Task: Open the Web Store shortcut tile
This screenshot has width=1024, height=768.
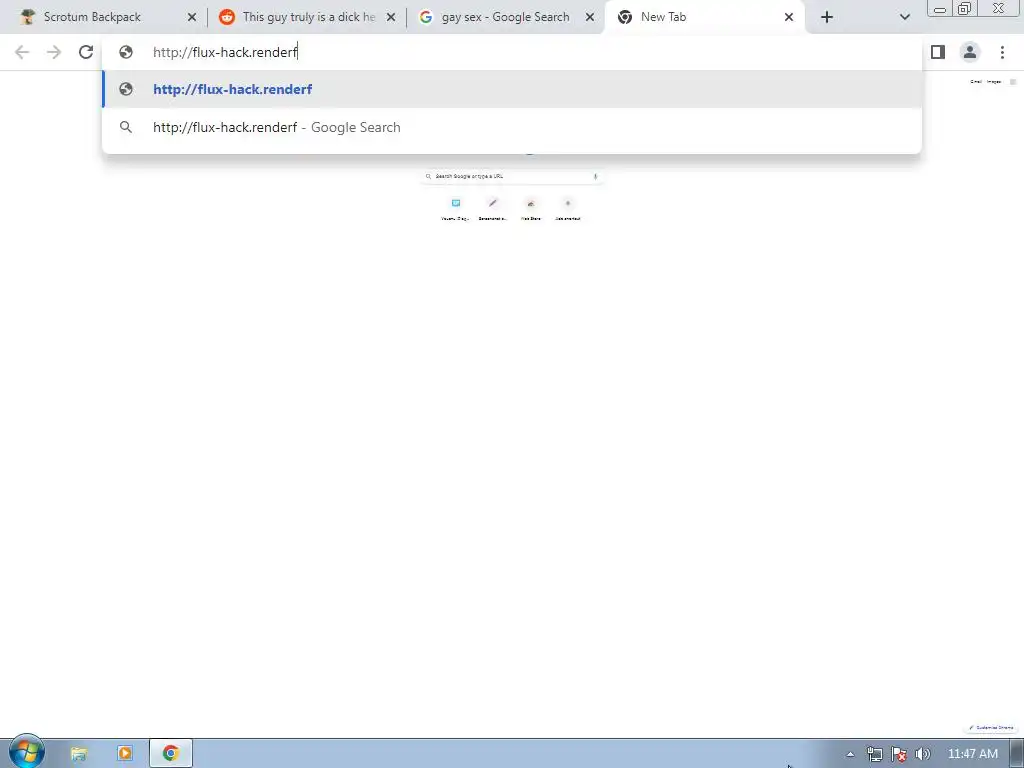Action: pos(531,208)
